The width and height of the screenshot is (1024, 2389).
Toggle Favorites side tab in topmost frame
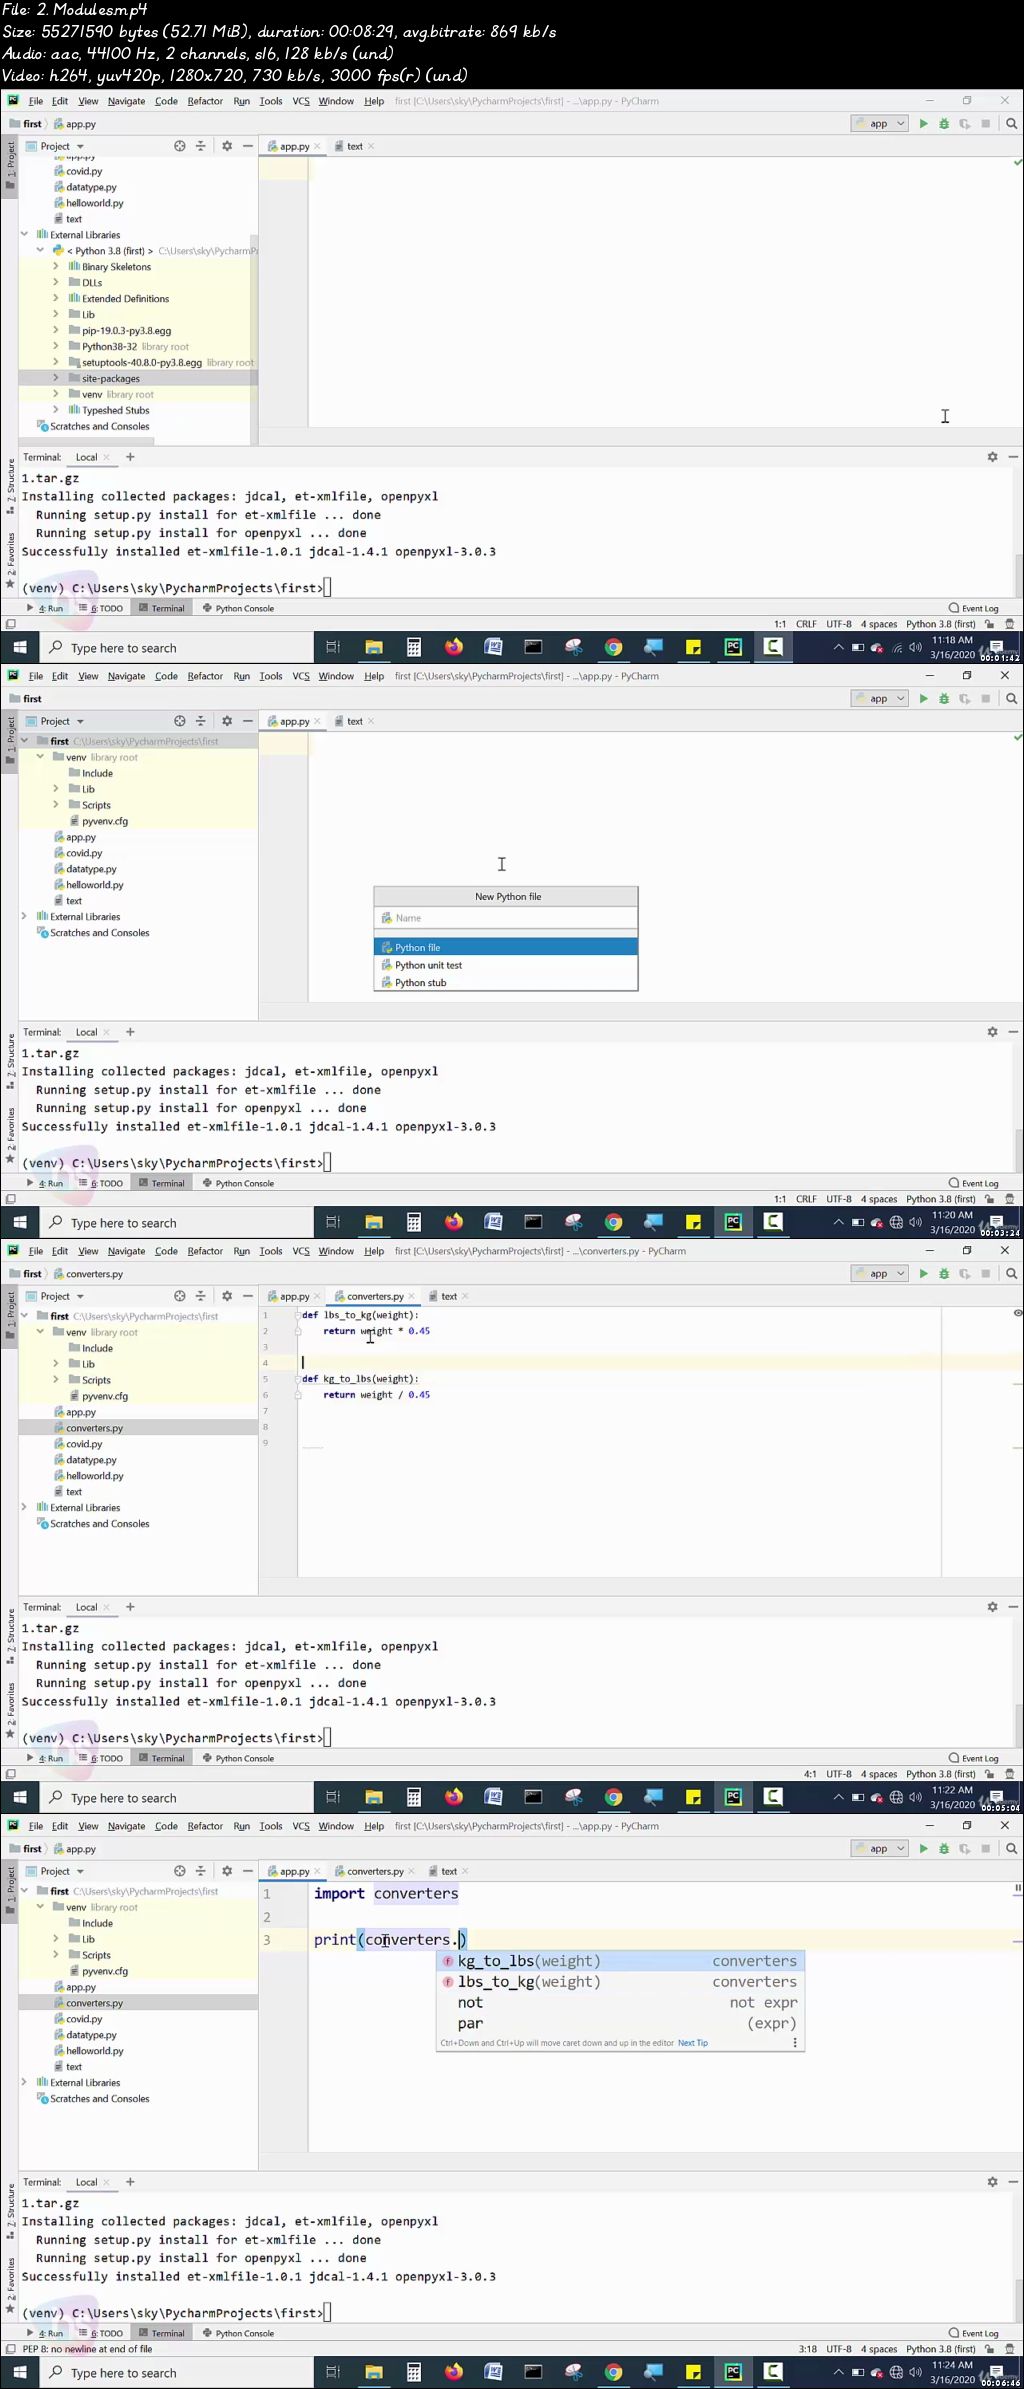point(11,560)
